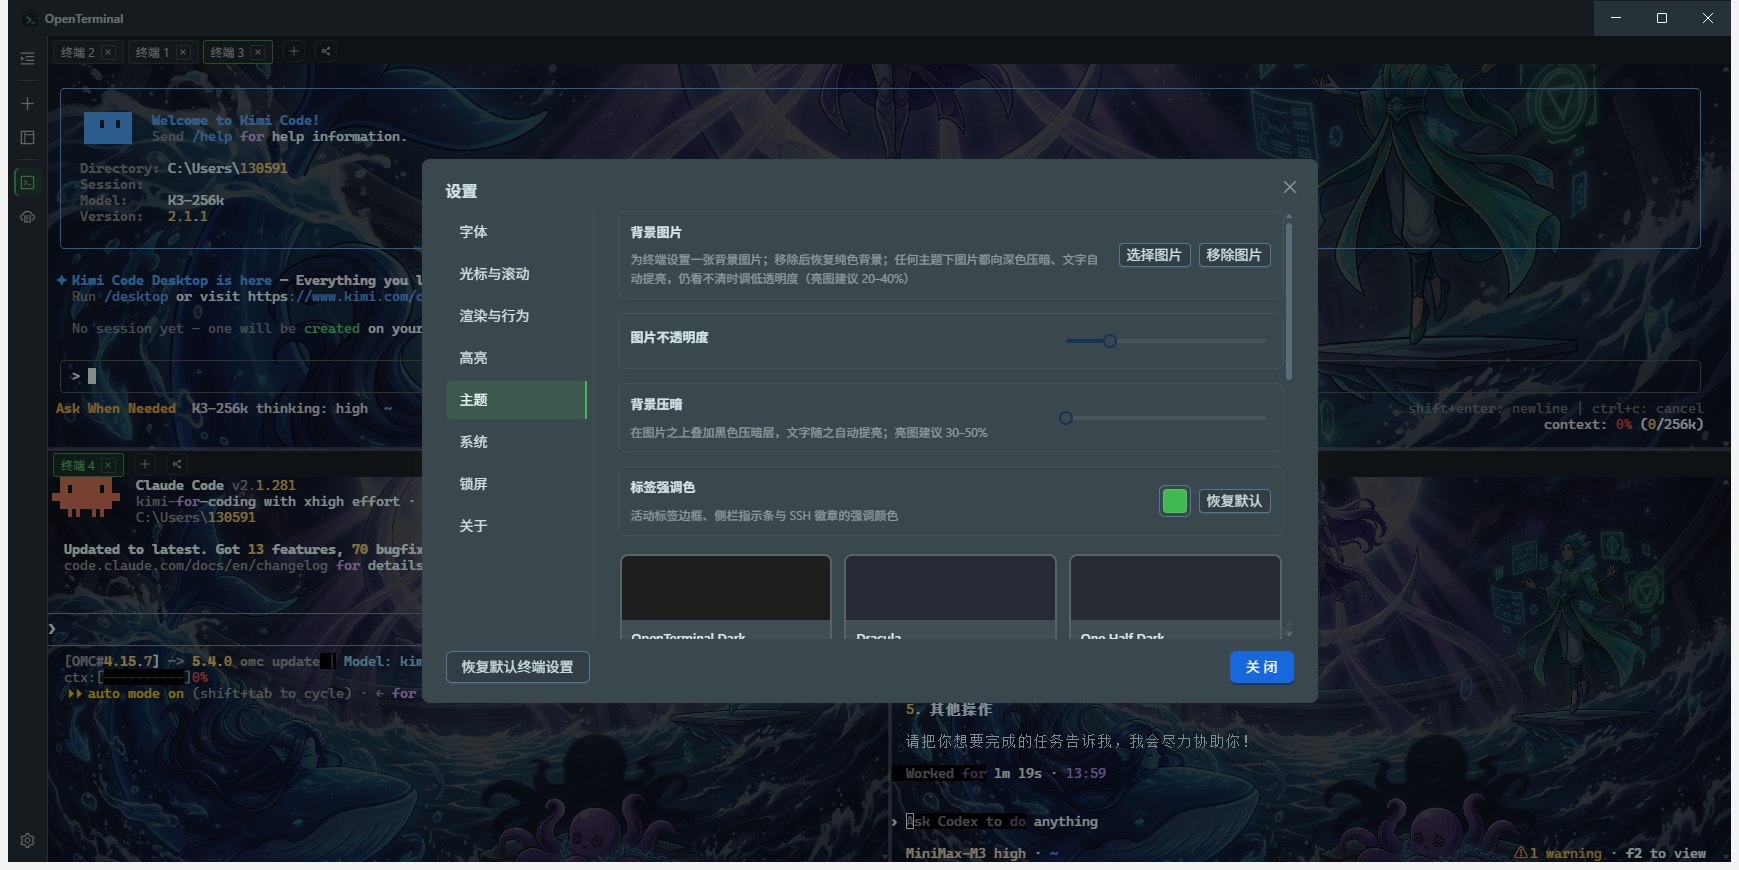The width and height of the screenshot is (1739, 870).
Task: Click the 'context: 0% (0/256k)' status
Action: tap(1623, 425)
